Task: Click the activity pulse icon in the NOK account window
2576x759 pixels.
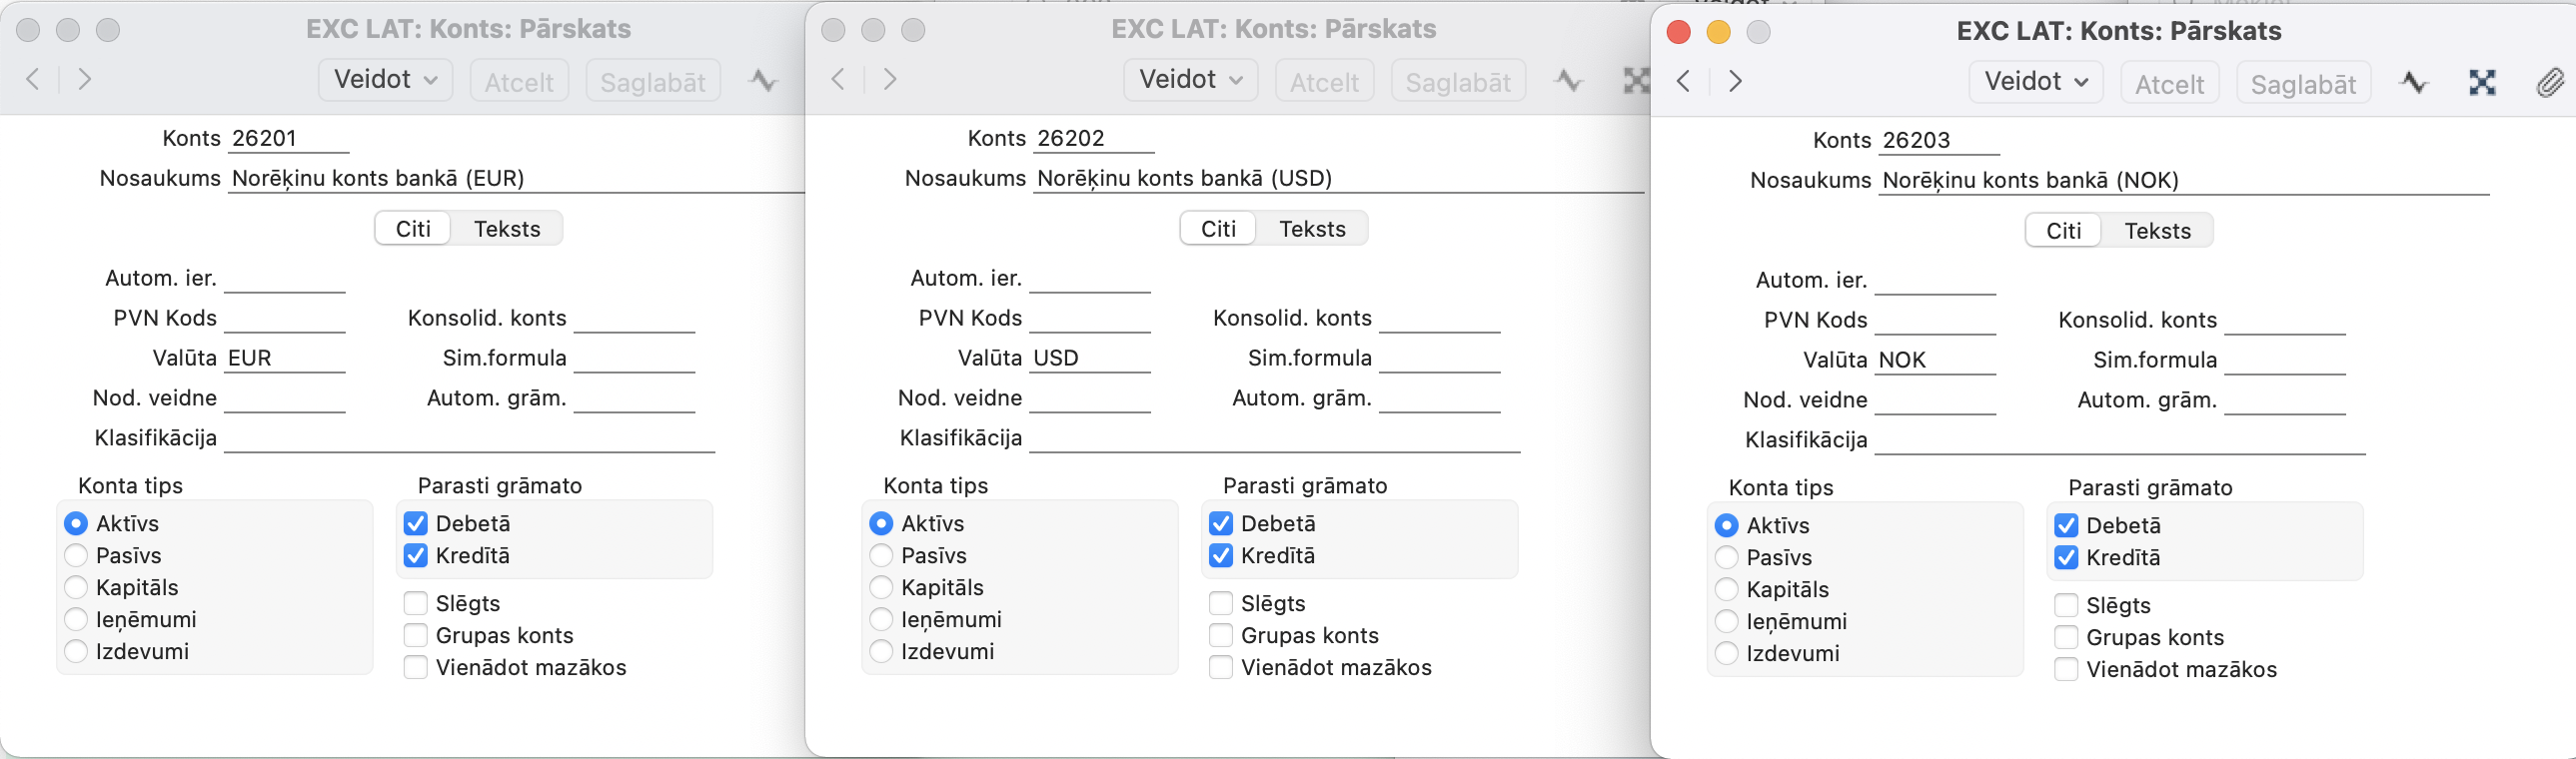Action: (2414, 83)
